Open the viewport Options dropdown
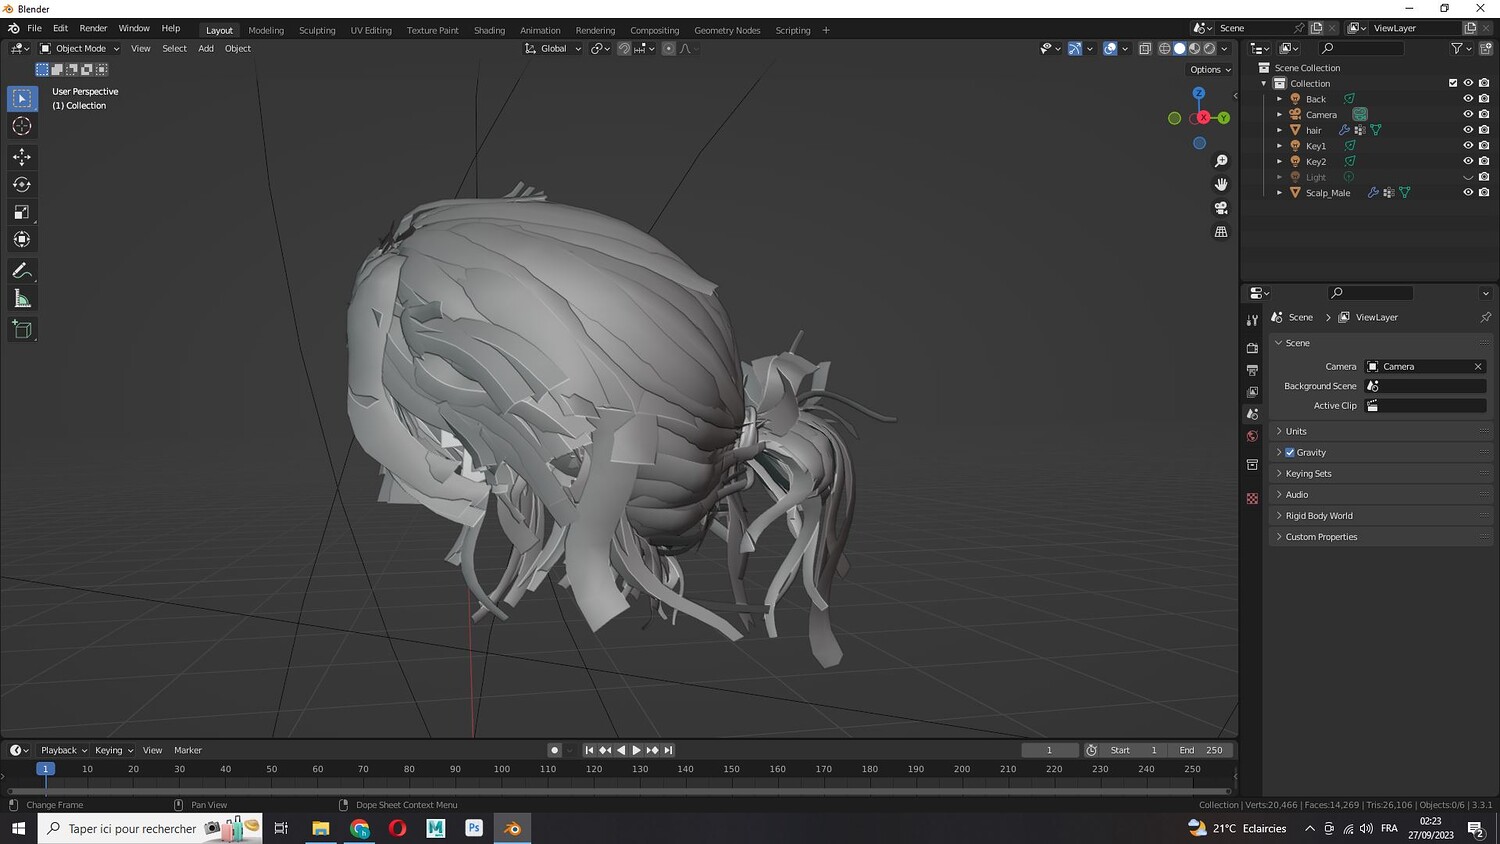 point(1210,70)
